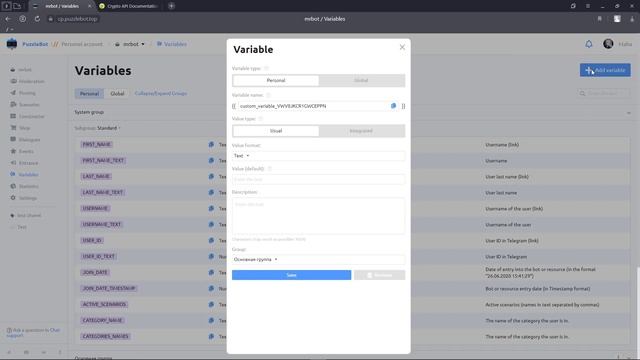Open user avatar profile menu

pos(608,44)
